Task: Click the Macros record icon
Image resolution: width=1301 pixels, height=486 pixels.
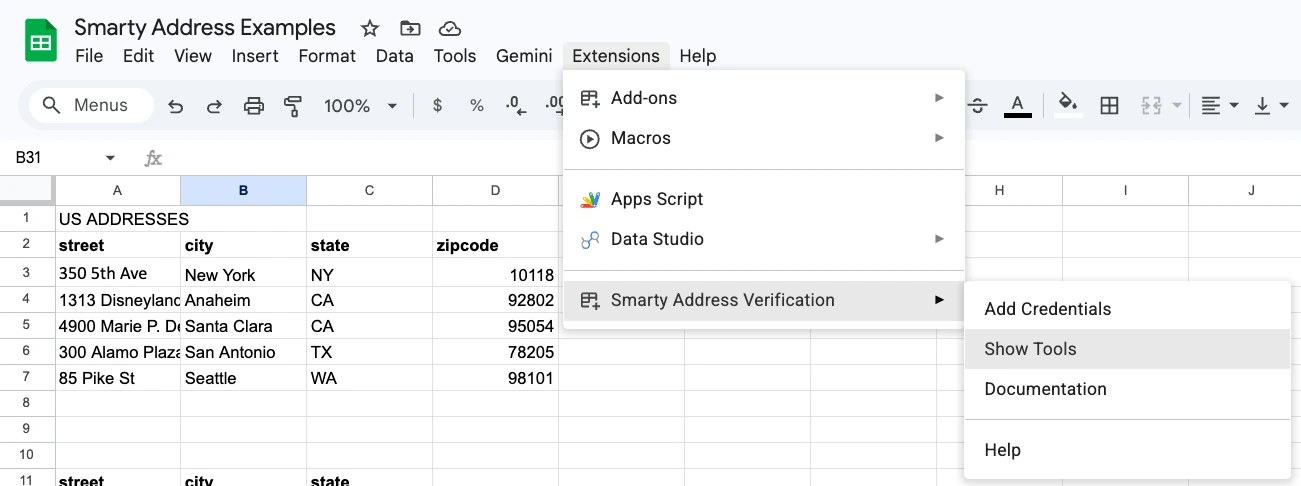Action: pyautogui.click(x=590, y=138)
